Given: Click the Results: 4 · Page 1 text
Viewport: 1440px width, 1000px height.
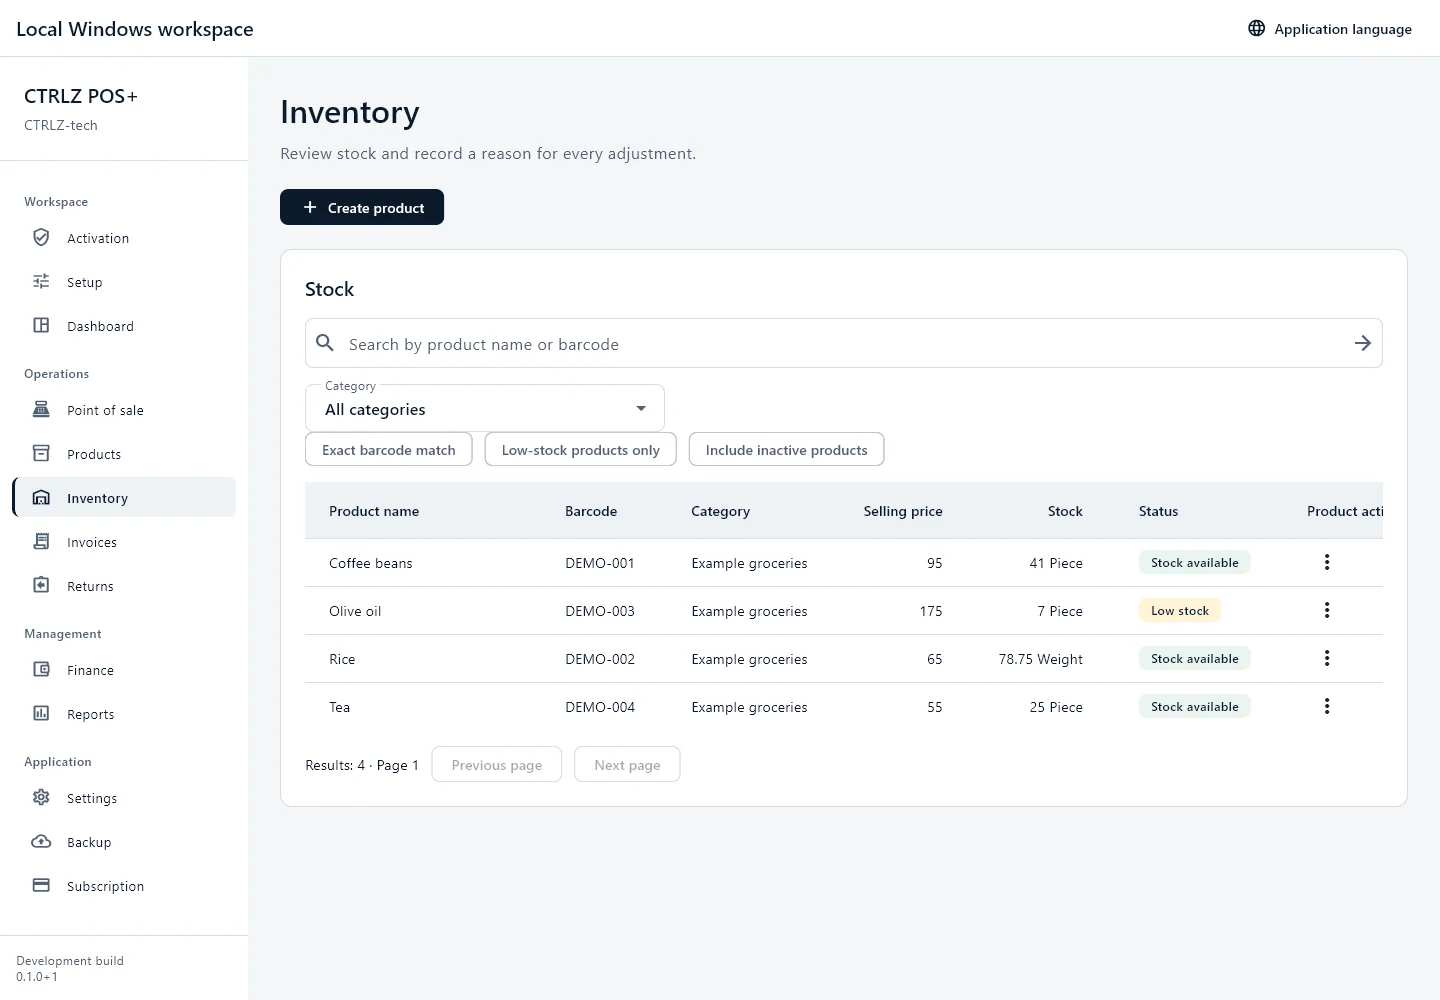Looking at the screenshot, I should (x=362, y=765).
